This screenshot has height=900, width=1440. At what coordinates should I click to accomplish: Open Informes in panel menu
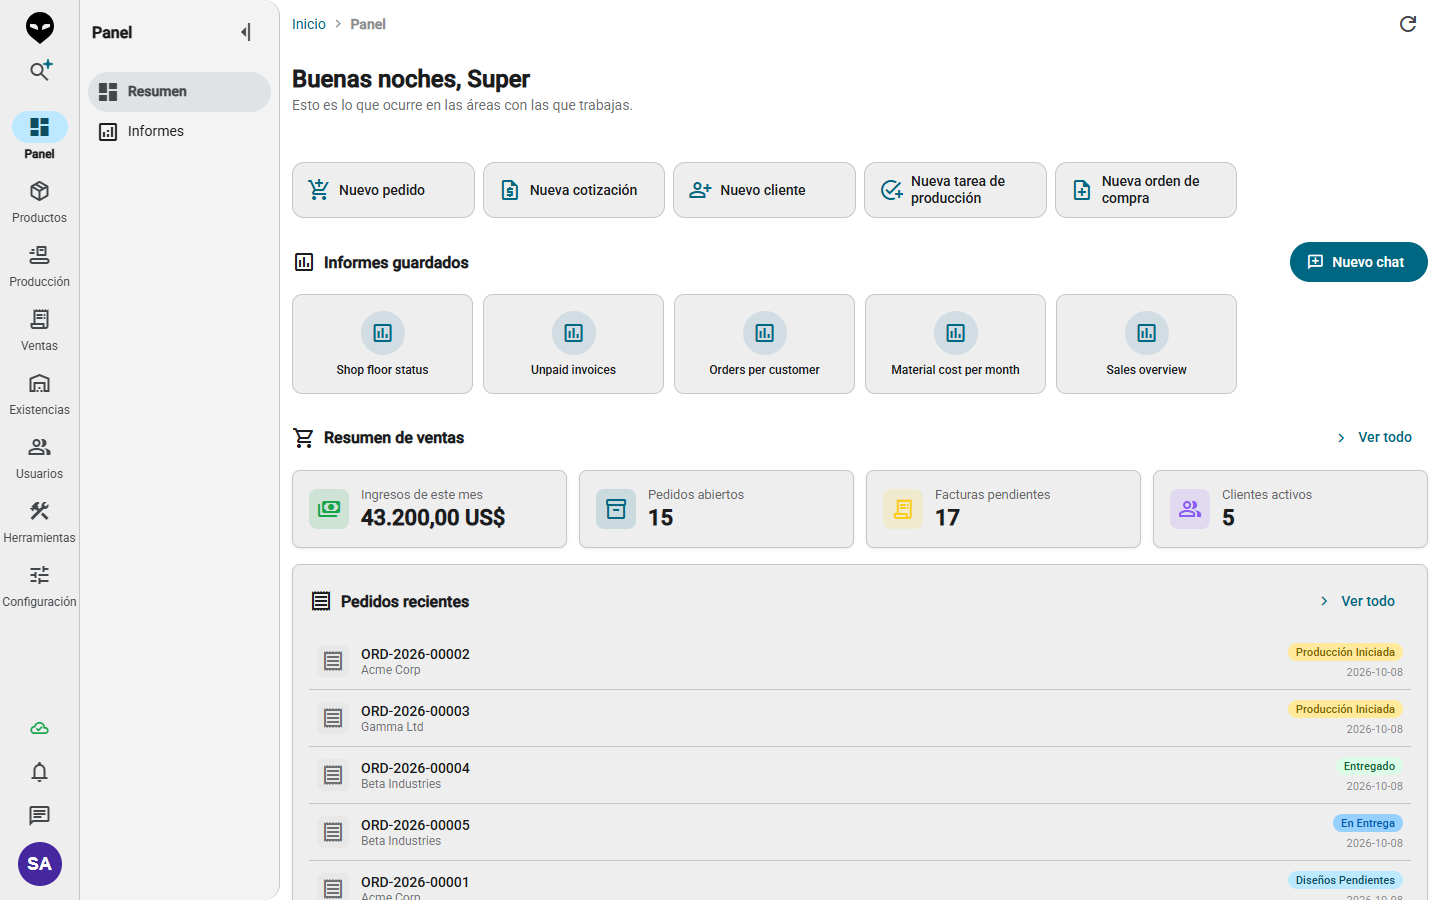tap(179, 131)
